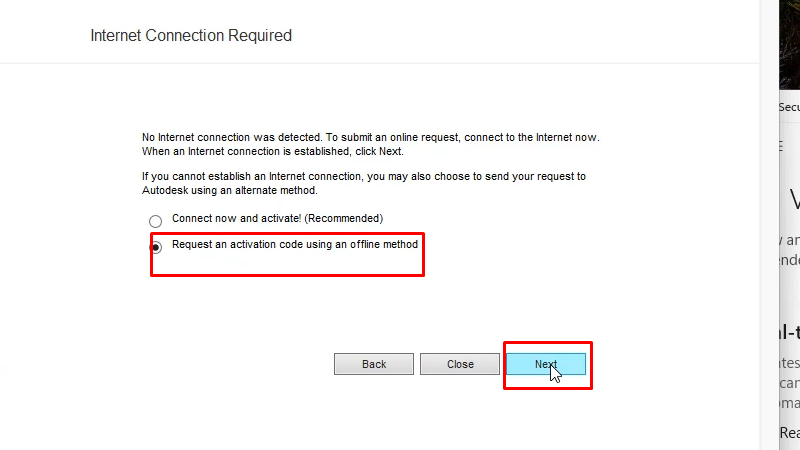Image resolution: width=800 pixels, height=450 pixels.
Task: Click the gray vertical strip right of dialog
Action: point(767,250)
